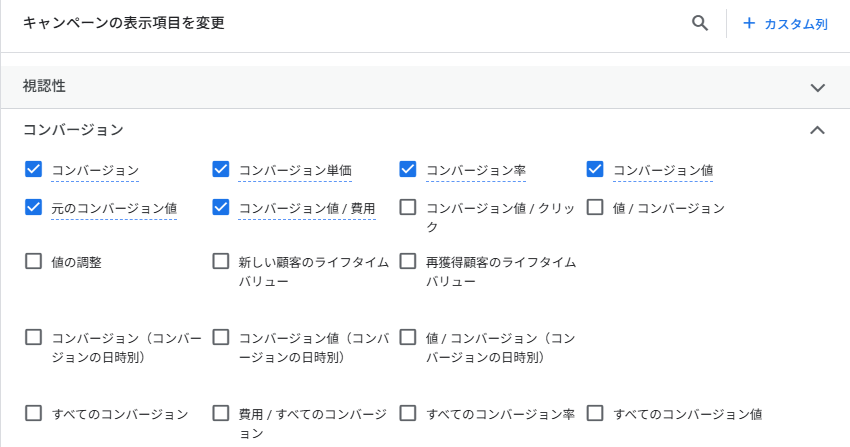Open the 視認性 section header
Screen dimensions: 850x447
45,87
